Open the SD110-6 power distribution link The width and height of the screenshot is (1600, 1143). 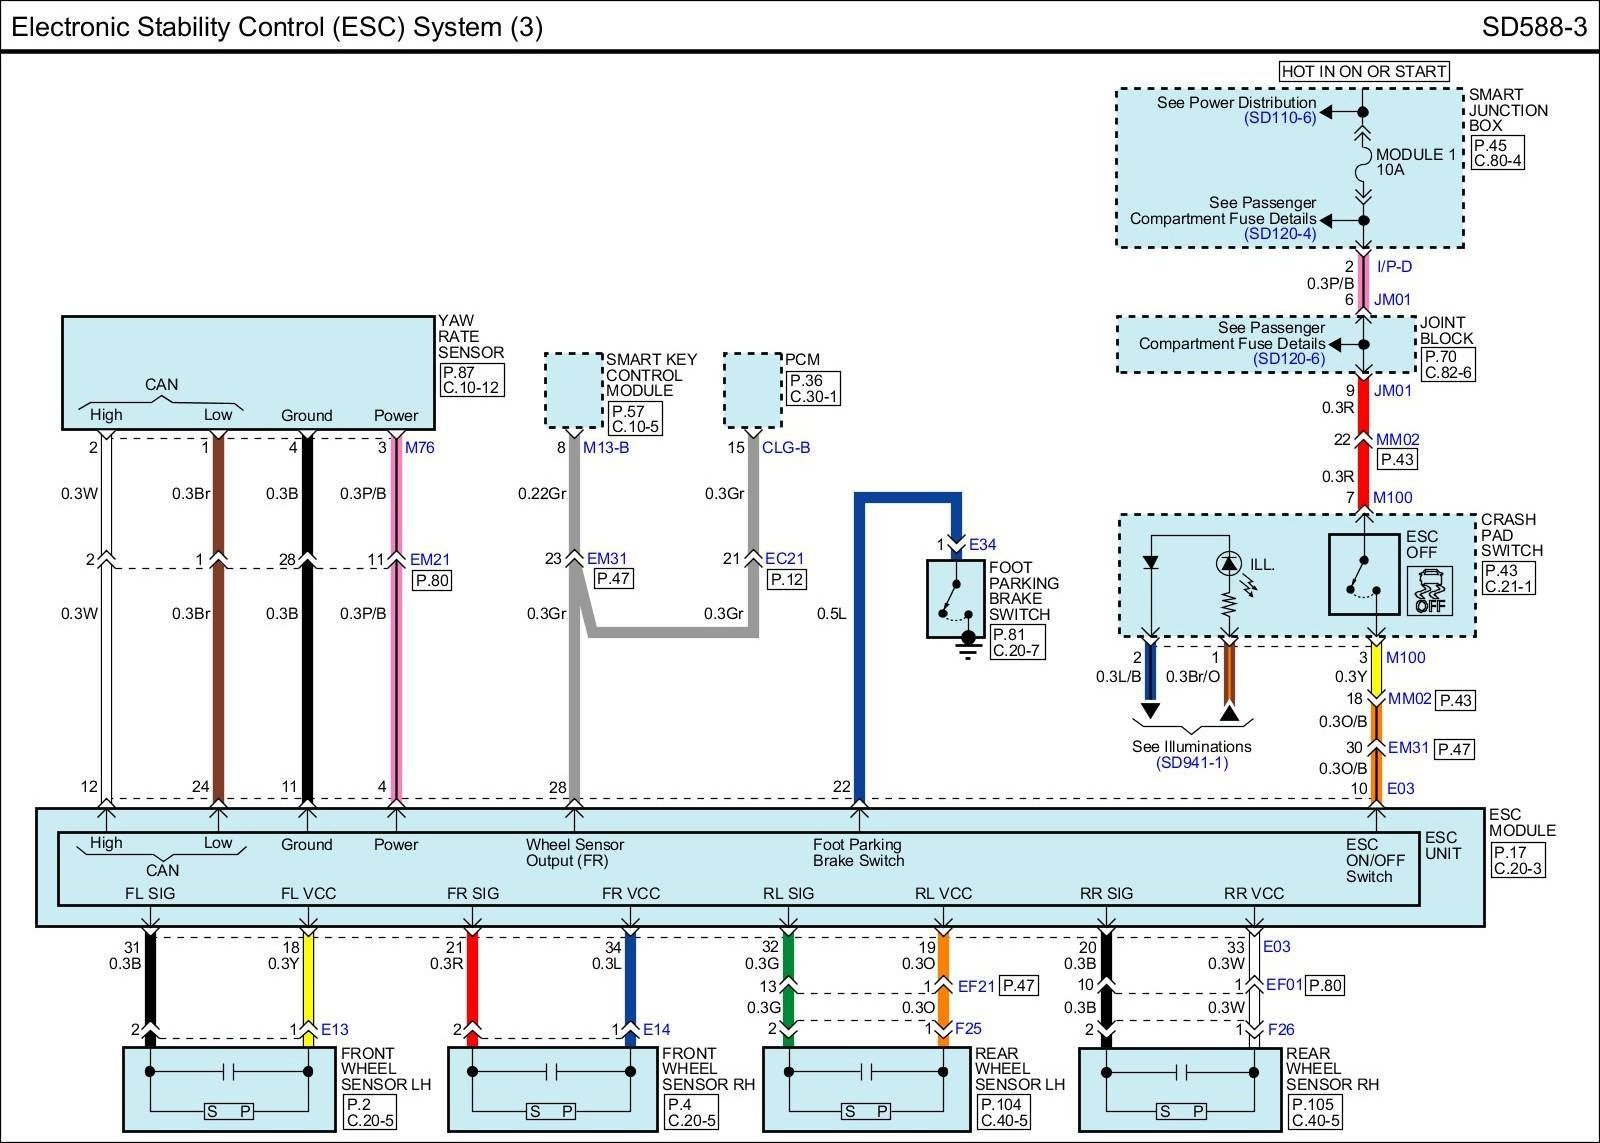tap(1280, 118)
